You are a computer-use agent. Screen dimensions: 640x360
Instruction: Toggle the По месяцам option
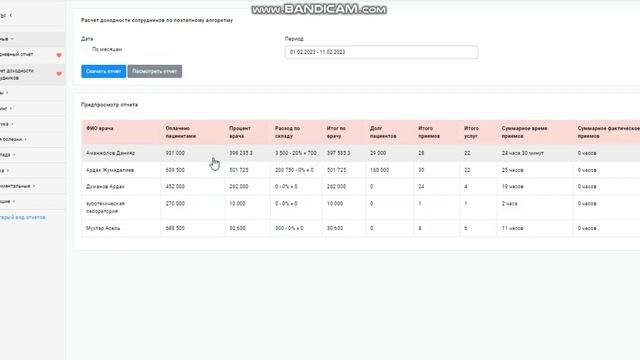(85, 49)
